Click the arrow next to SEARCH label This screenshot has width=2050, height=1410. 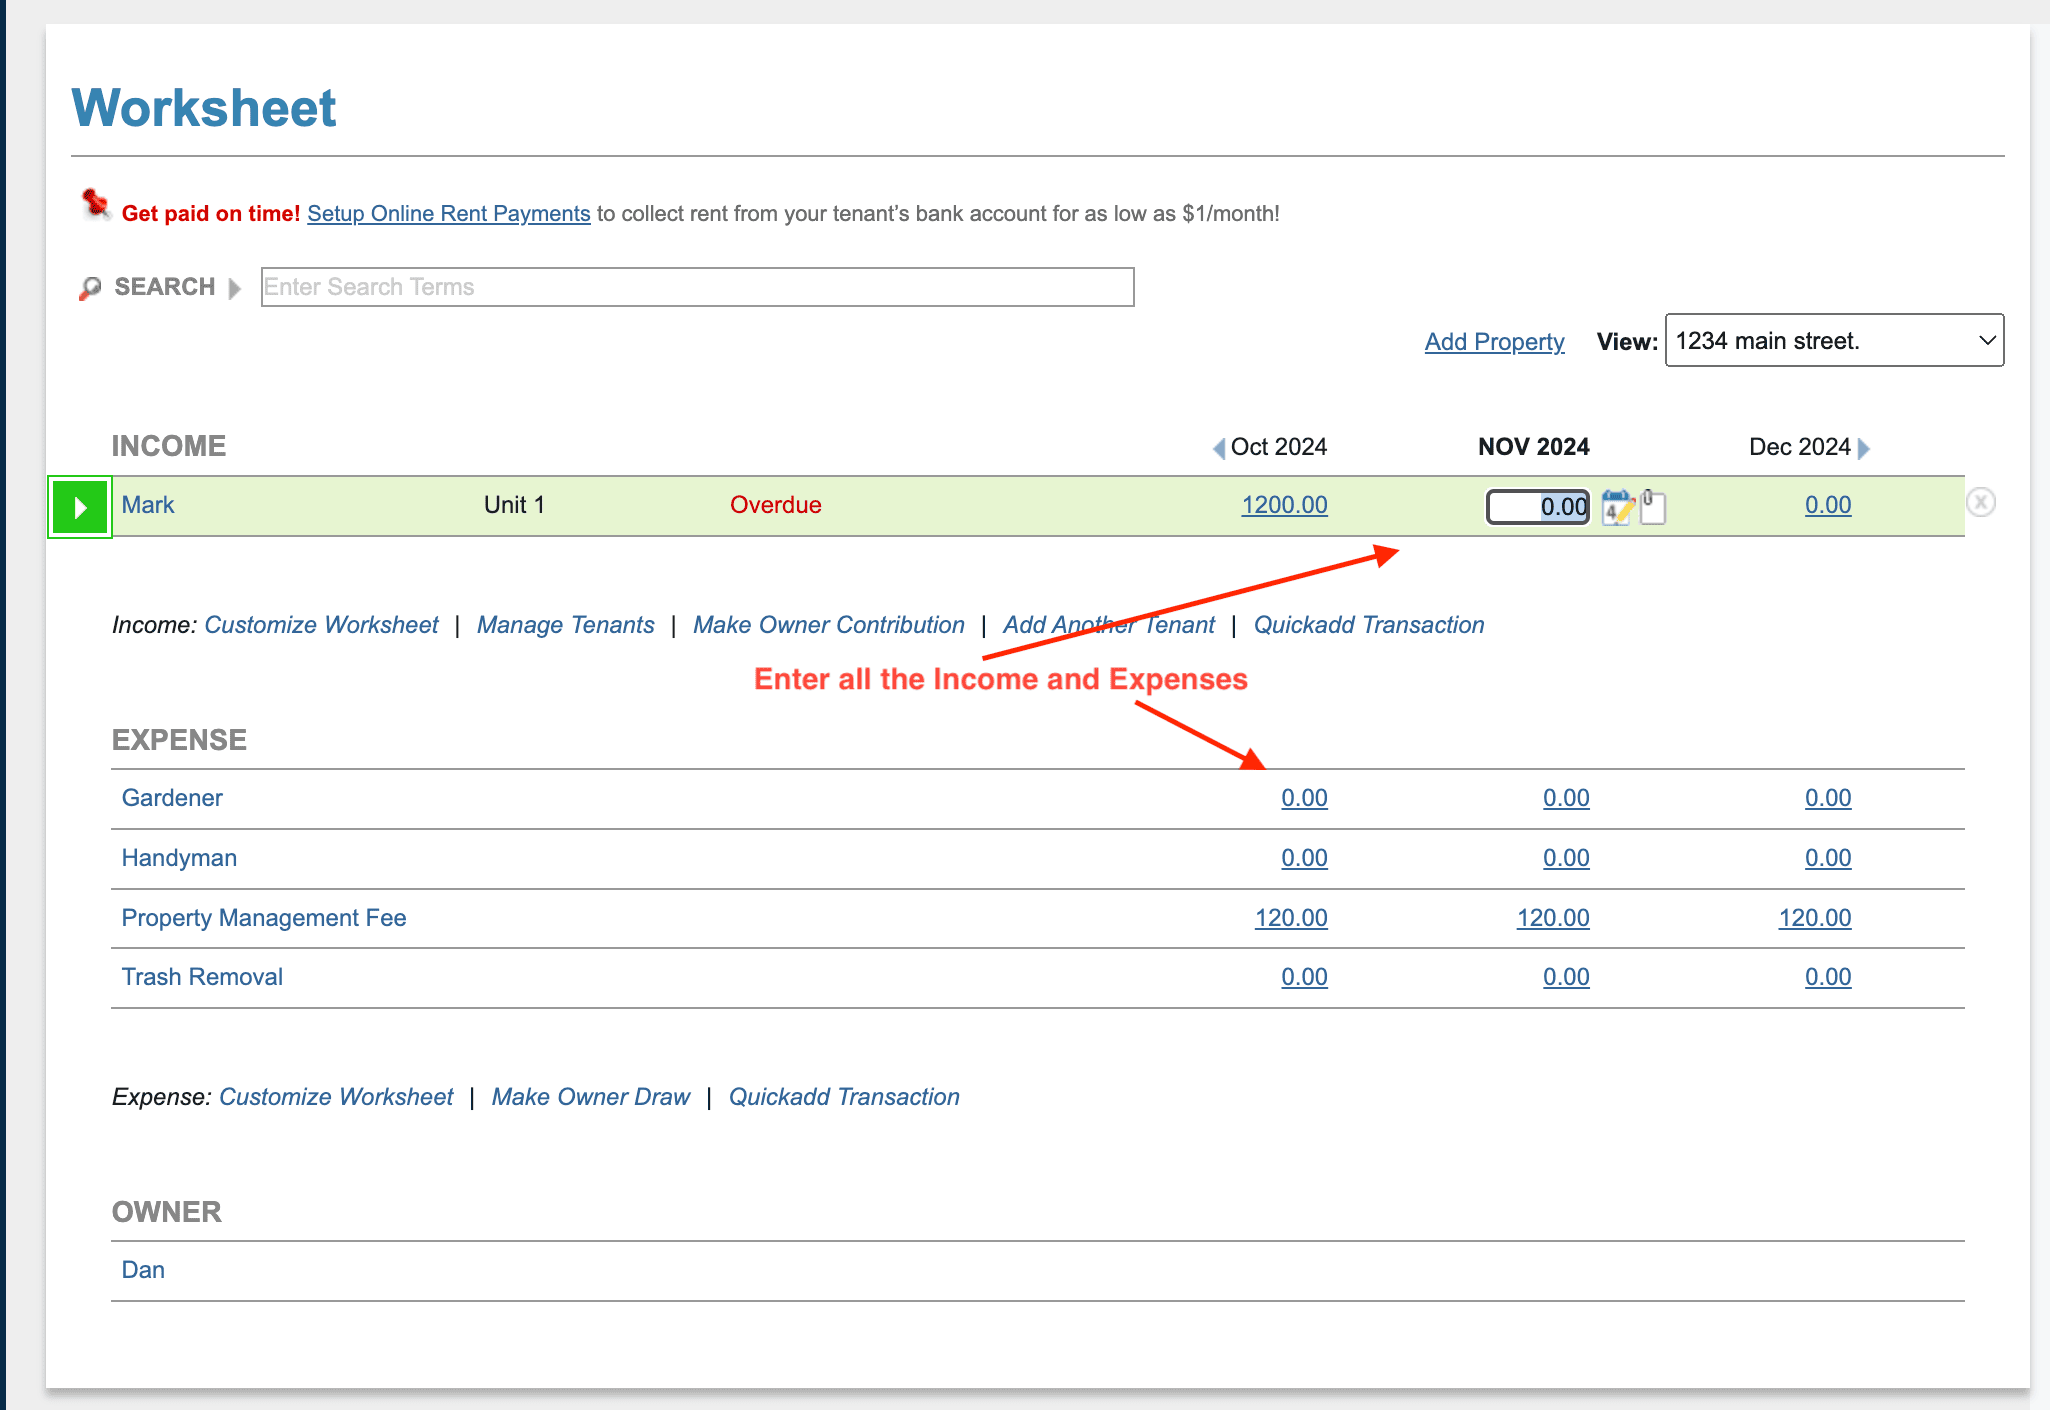(x=234, y=288)
